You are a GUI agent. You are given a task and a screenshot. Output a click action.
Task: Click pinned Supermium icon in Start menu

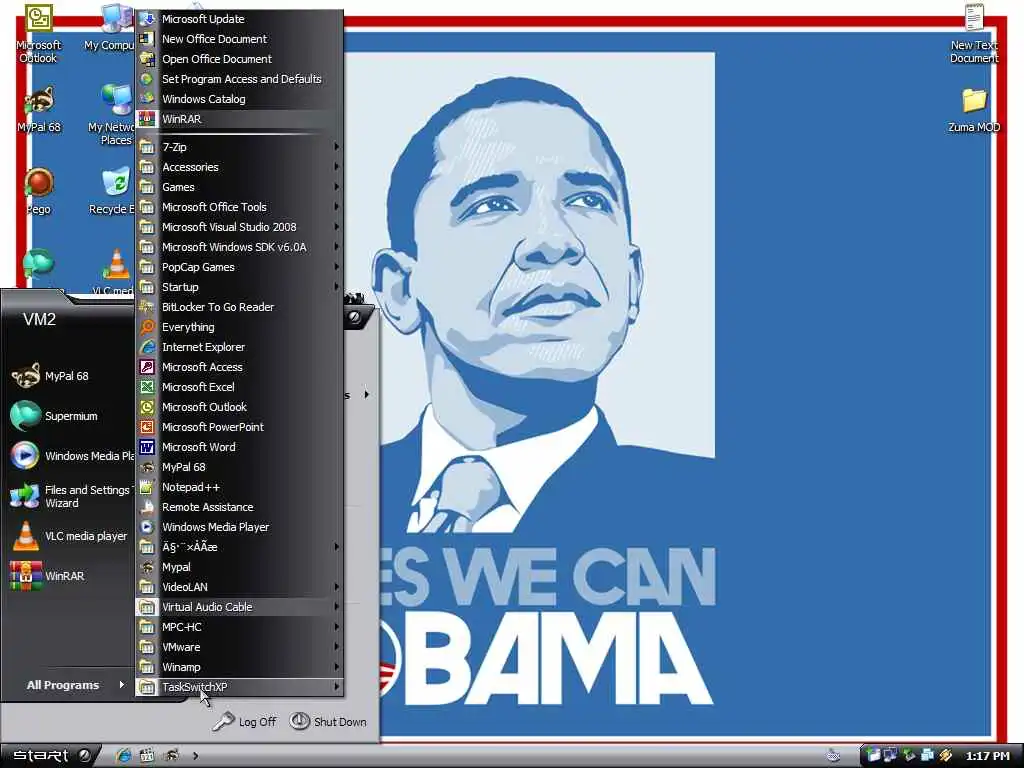25,416
